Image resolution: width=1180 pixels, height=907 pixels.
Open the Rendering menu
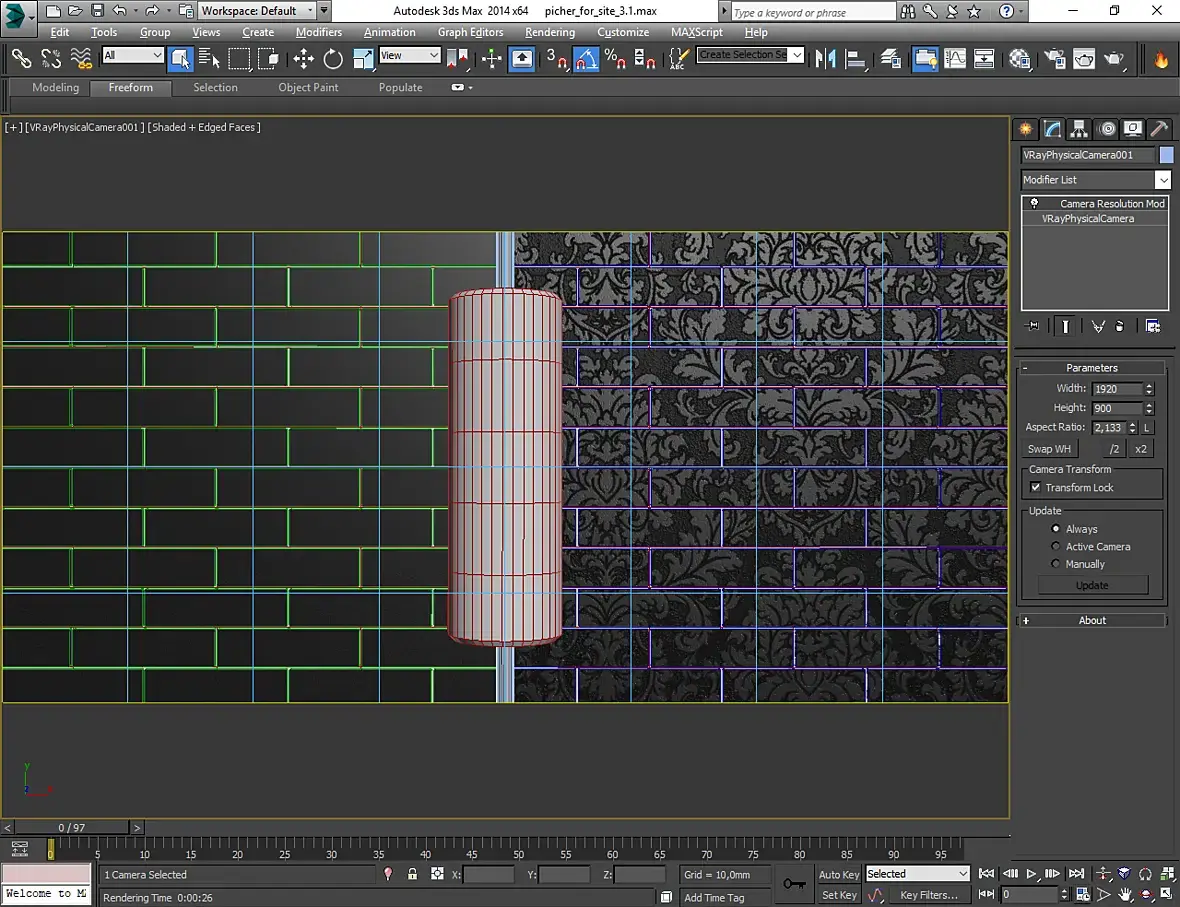(550, 32)
